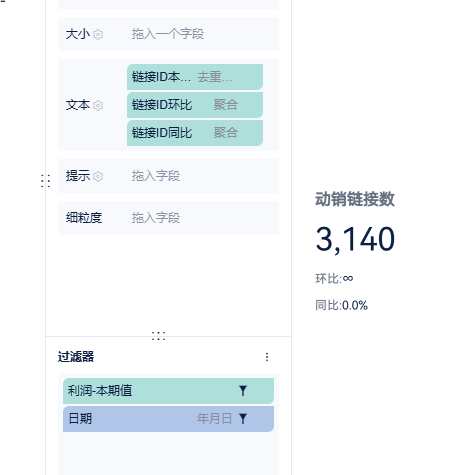
Task: Select the 利润-本期值 filter pill
Action: tap(168, 391)
